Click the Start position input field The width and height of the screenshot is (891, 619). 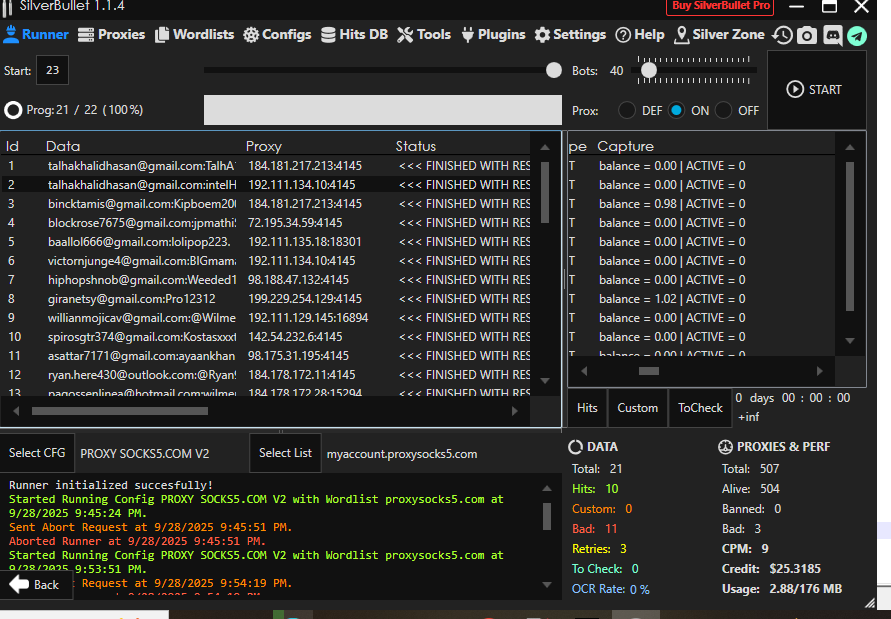(52, 71)
